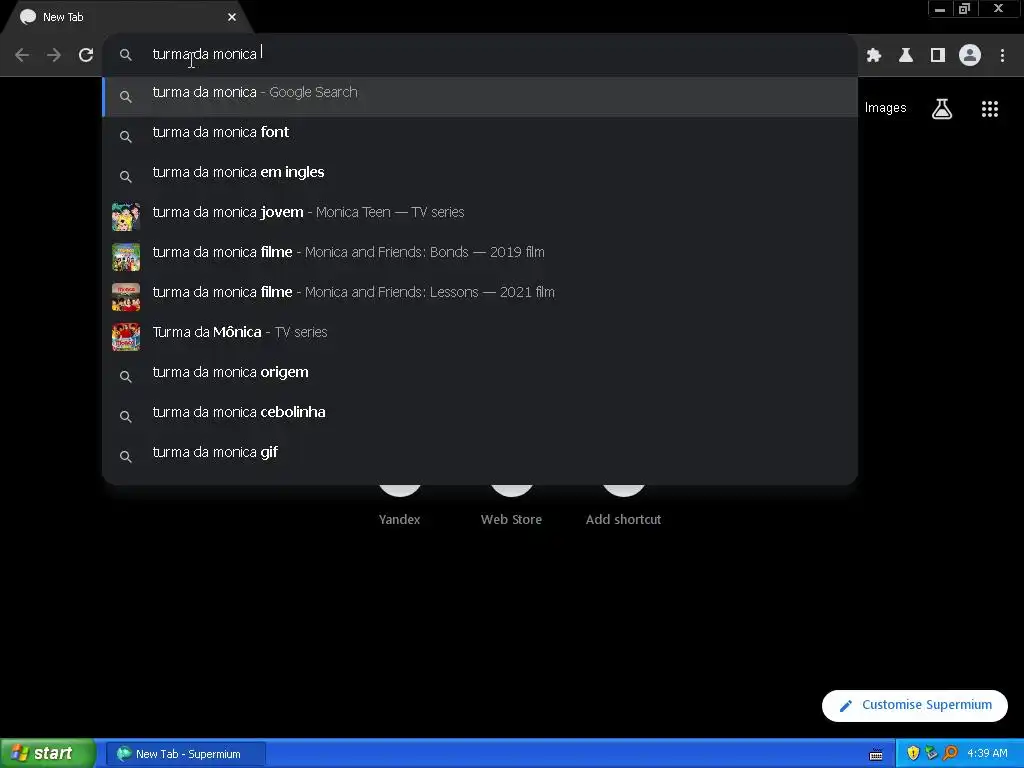Pick the 2021 film Lessons suggestion
Screen dimensions: 1024x768
click(480, 296)
